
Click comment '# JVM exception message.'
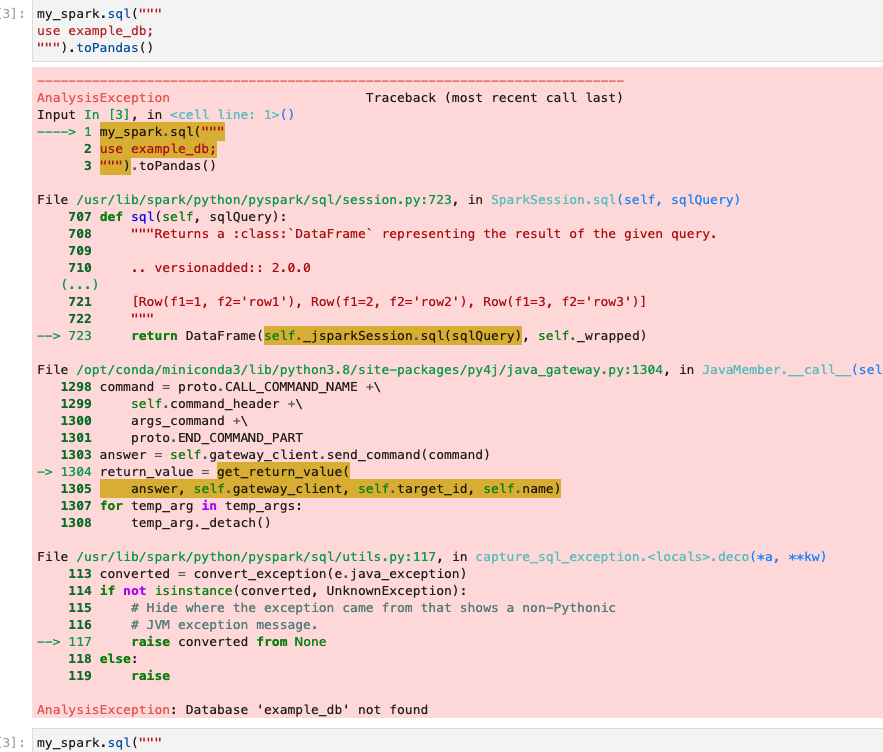coord(224,625)
